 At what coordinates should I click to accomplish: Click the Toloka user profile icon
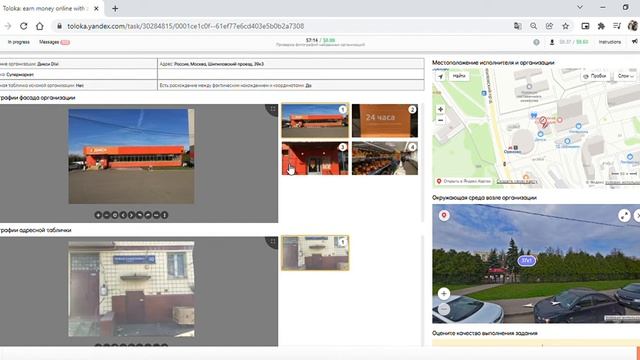tap(552, 42)
